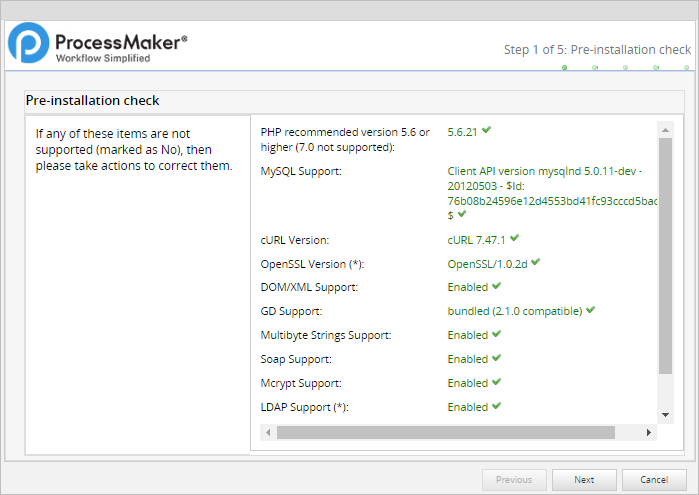Click the checkmark beside GD bundled version
This screenshot has height=495, width=699.
click(590, 310)
